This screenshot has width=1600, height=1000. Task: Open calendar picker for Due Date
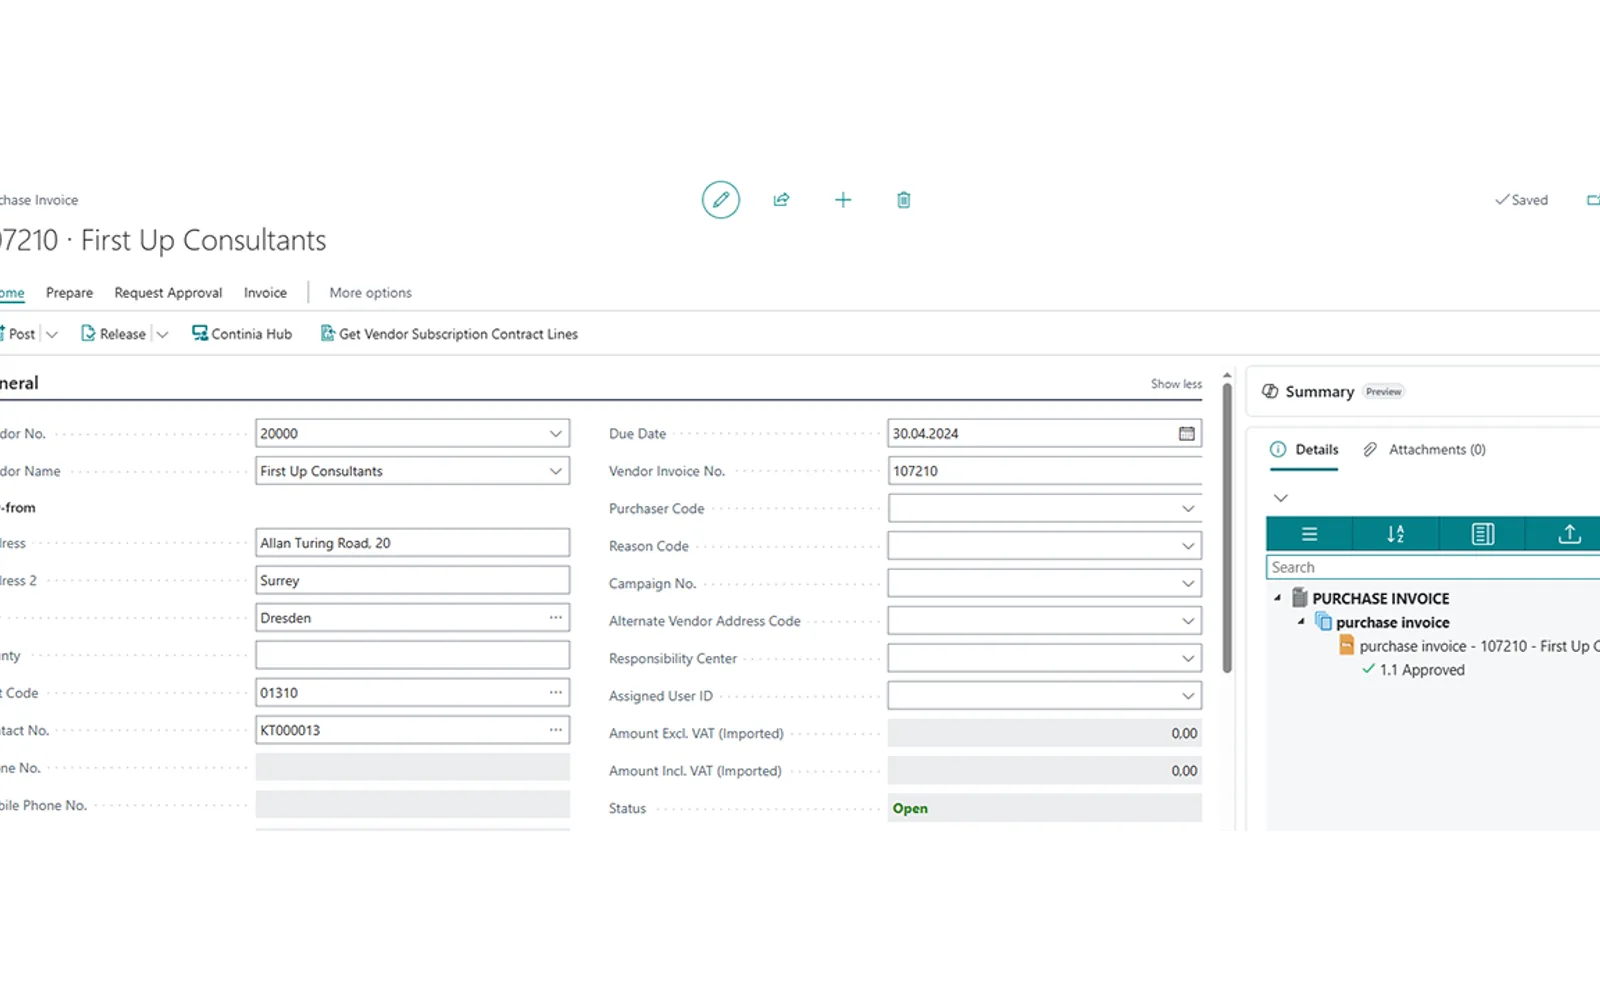(x=1186, y=434)
